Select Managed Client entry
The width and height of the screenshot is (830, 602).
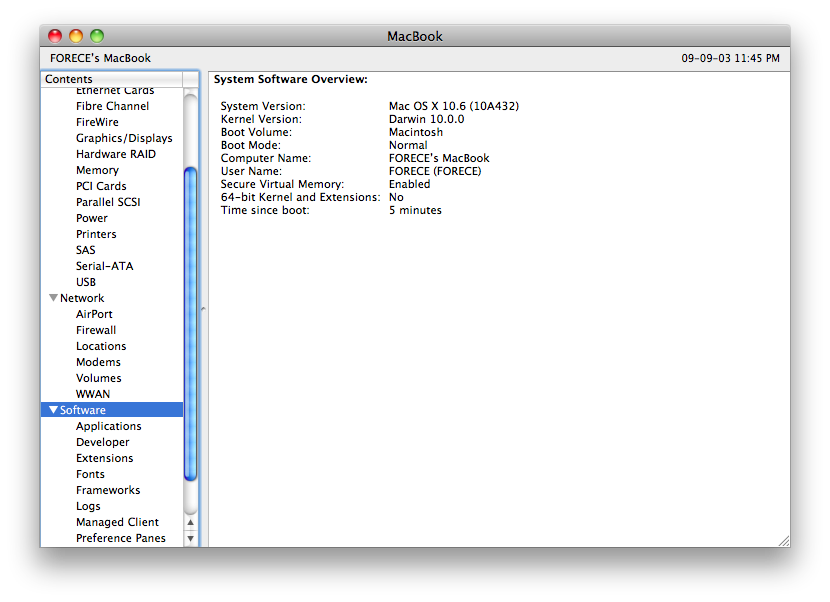tap(117, 522)
